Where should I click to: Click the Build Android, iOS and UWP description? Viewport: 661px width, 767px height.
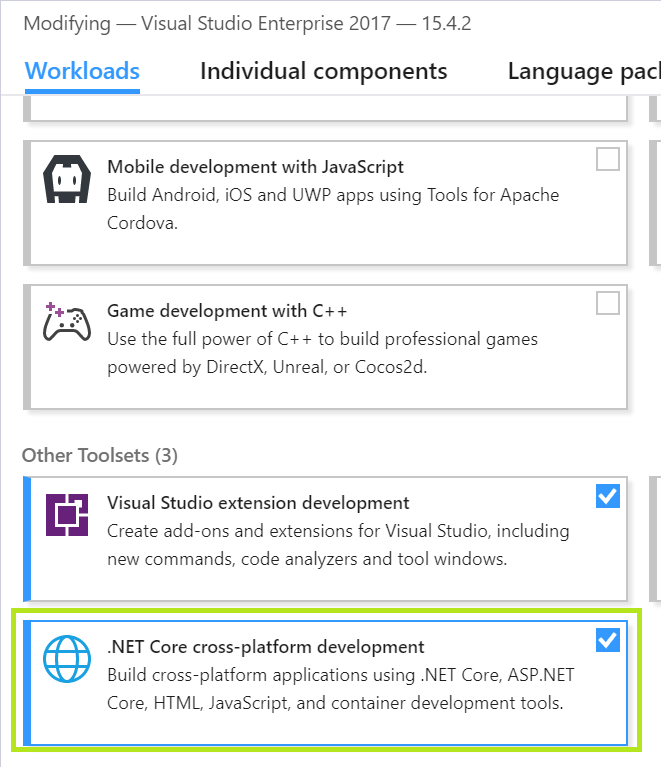(x=333, y=209)
